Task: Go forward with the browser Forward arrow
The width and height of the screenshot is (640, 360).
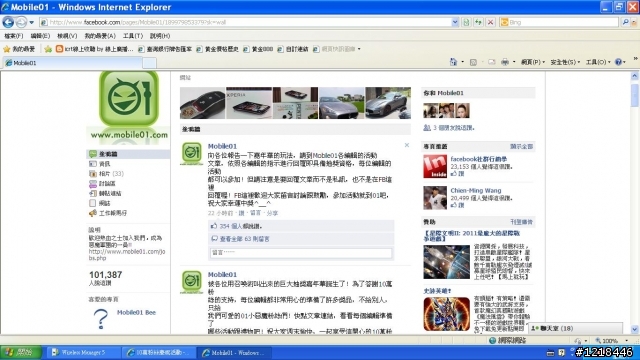Action: [21, 22]
